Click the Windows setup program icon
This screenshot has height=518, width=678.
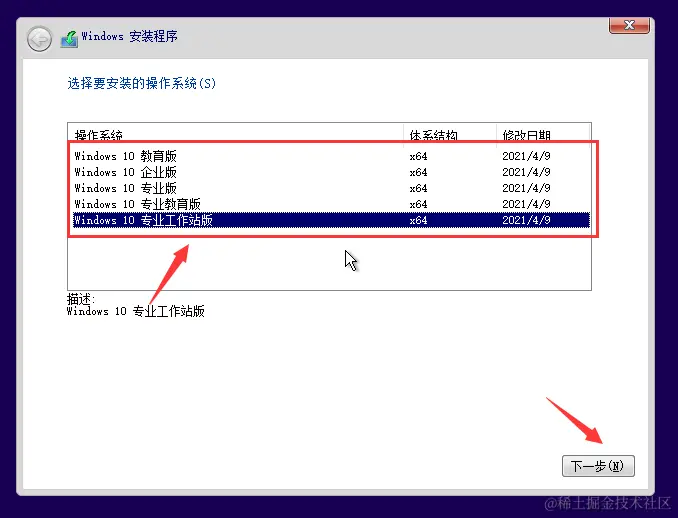(69, 39)
